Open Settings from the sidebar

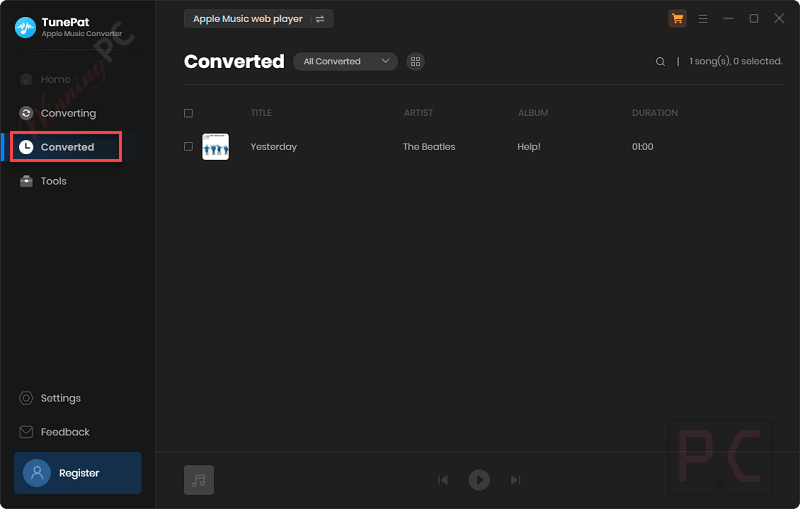[x=50, y=398]
